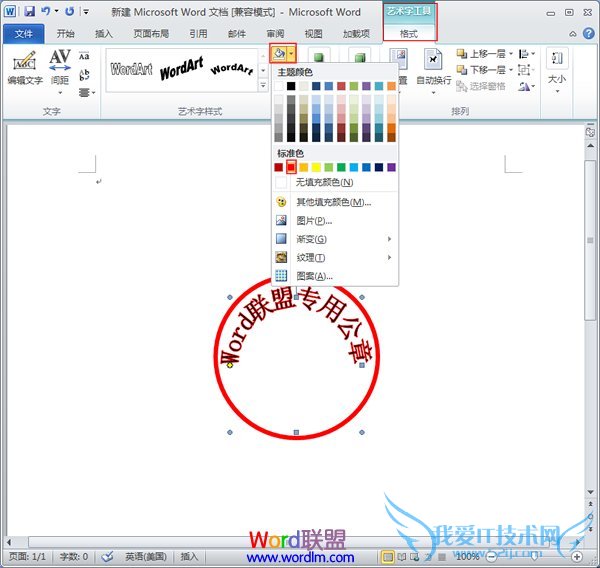
Task: Switch to the Add-Ins (加载项) tab
Action: [x=356, y=34]
